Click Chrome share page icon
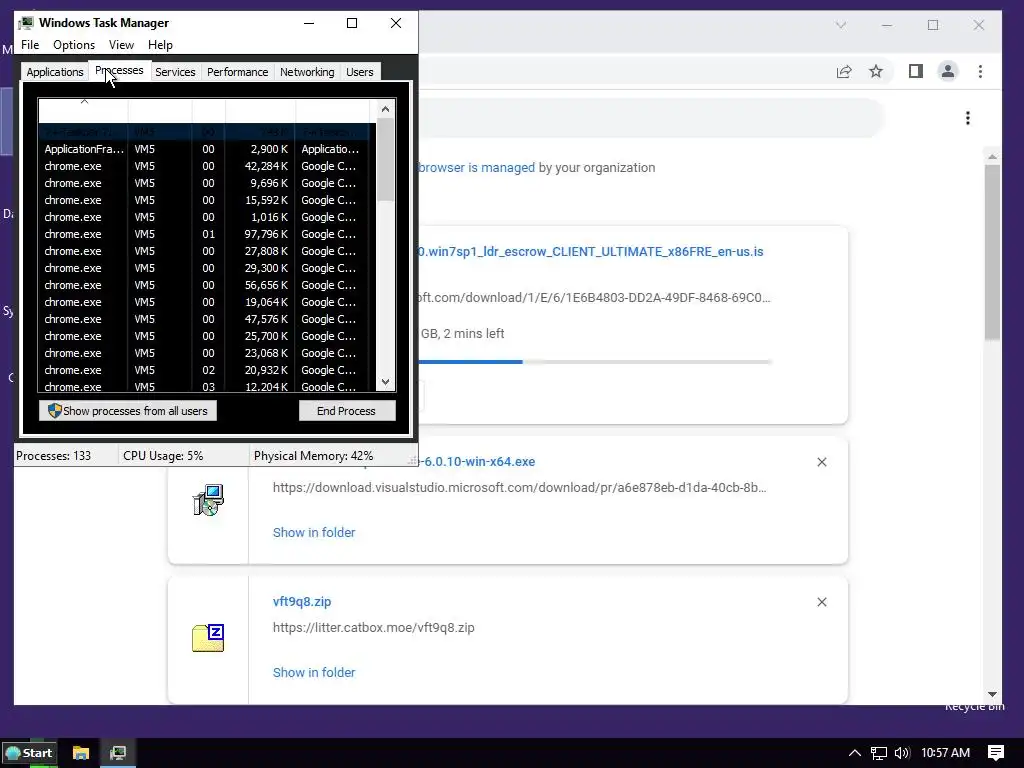The height and width of the screenshot is (768, 1024). [x=844, y=72]
